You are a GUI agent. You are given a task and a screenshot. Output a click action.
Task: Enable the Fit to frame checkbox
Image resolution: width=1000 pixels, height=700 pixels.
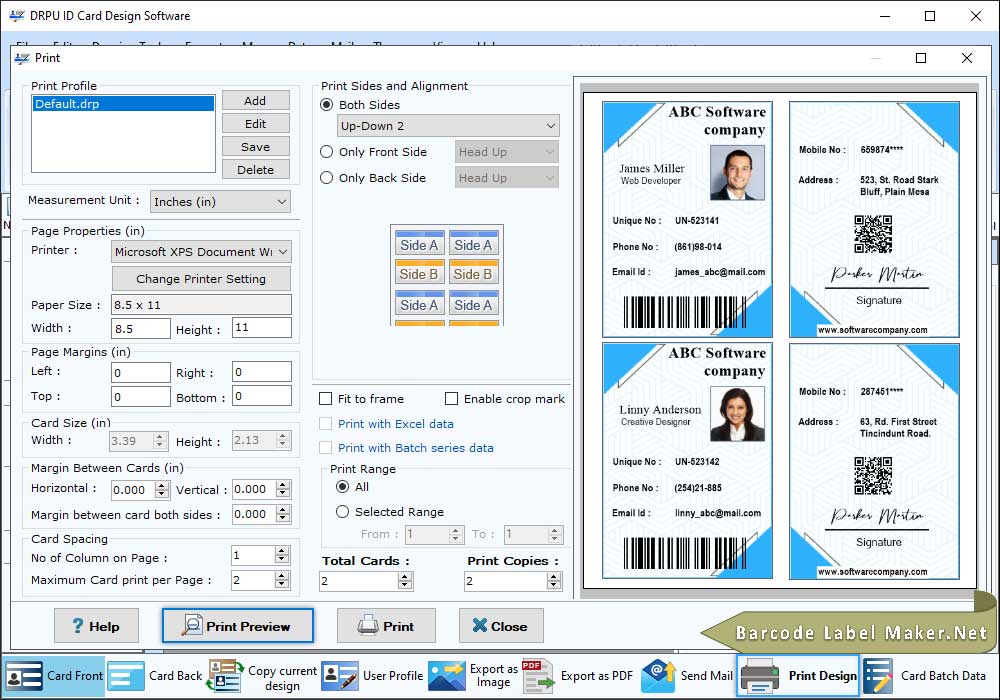click(x=325, y=398)
